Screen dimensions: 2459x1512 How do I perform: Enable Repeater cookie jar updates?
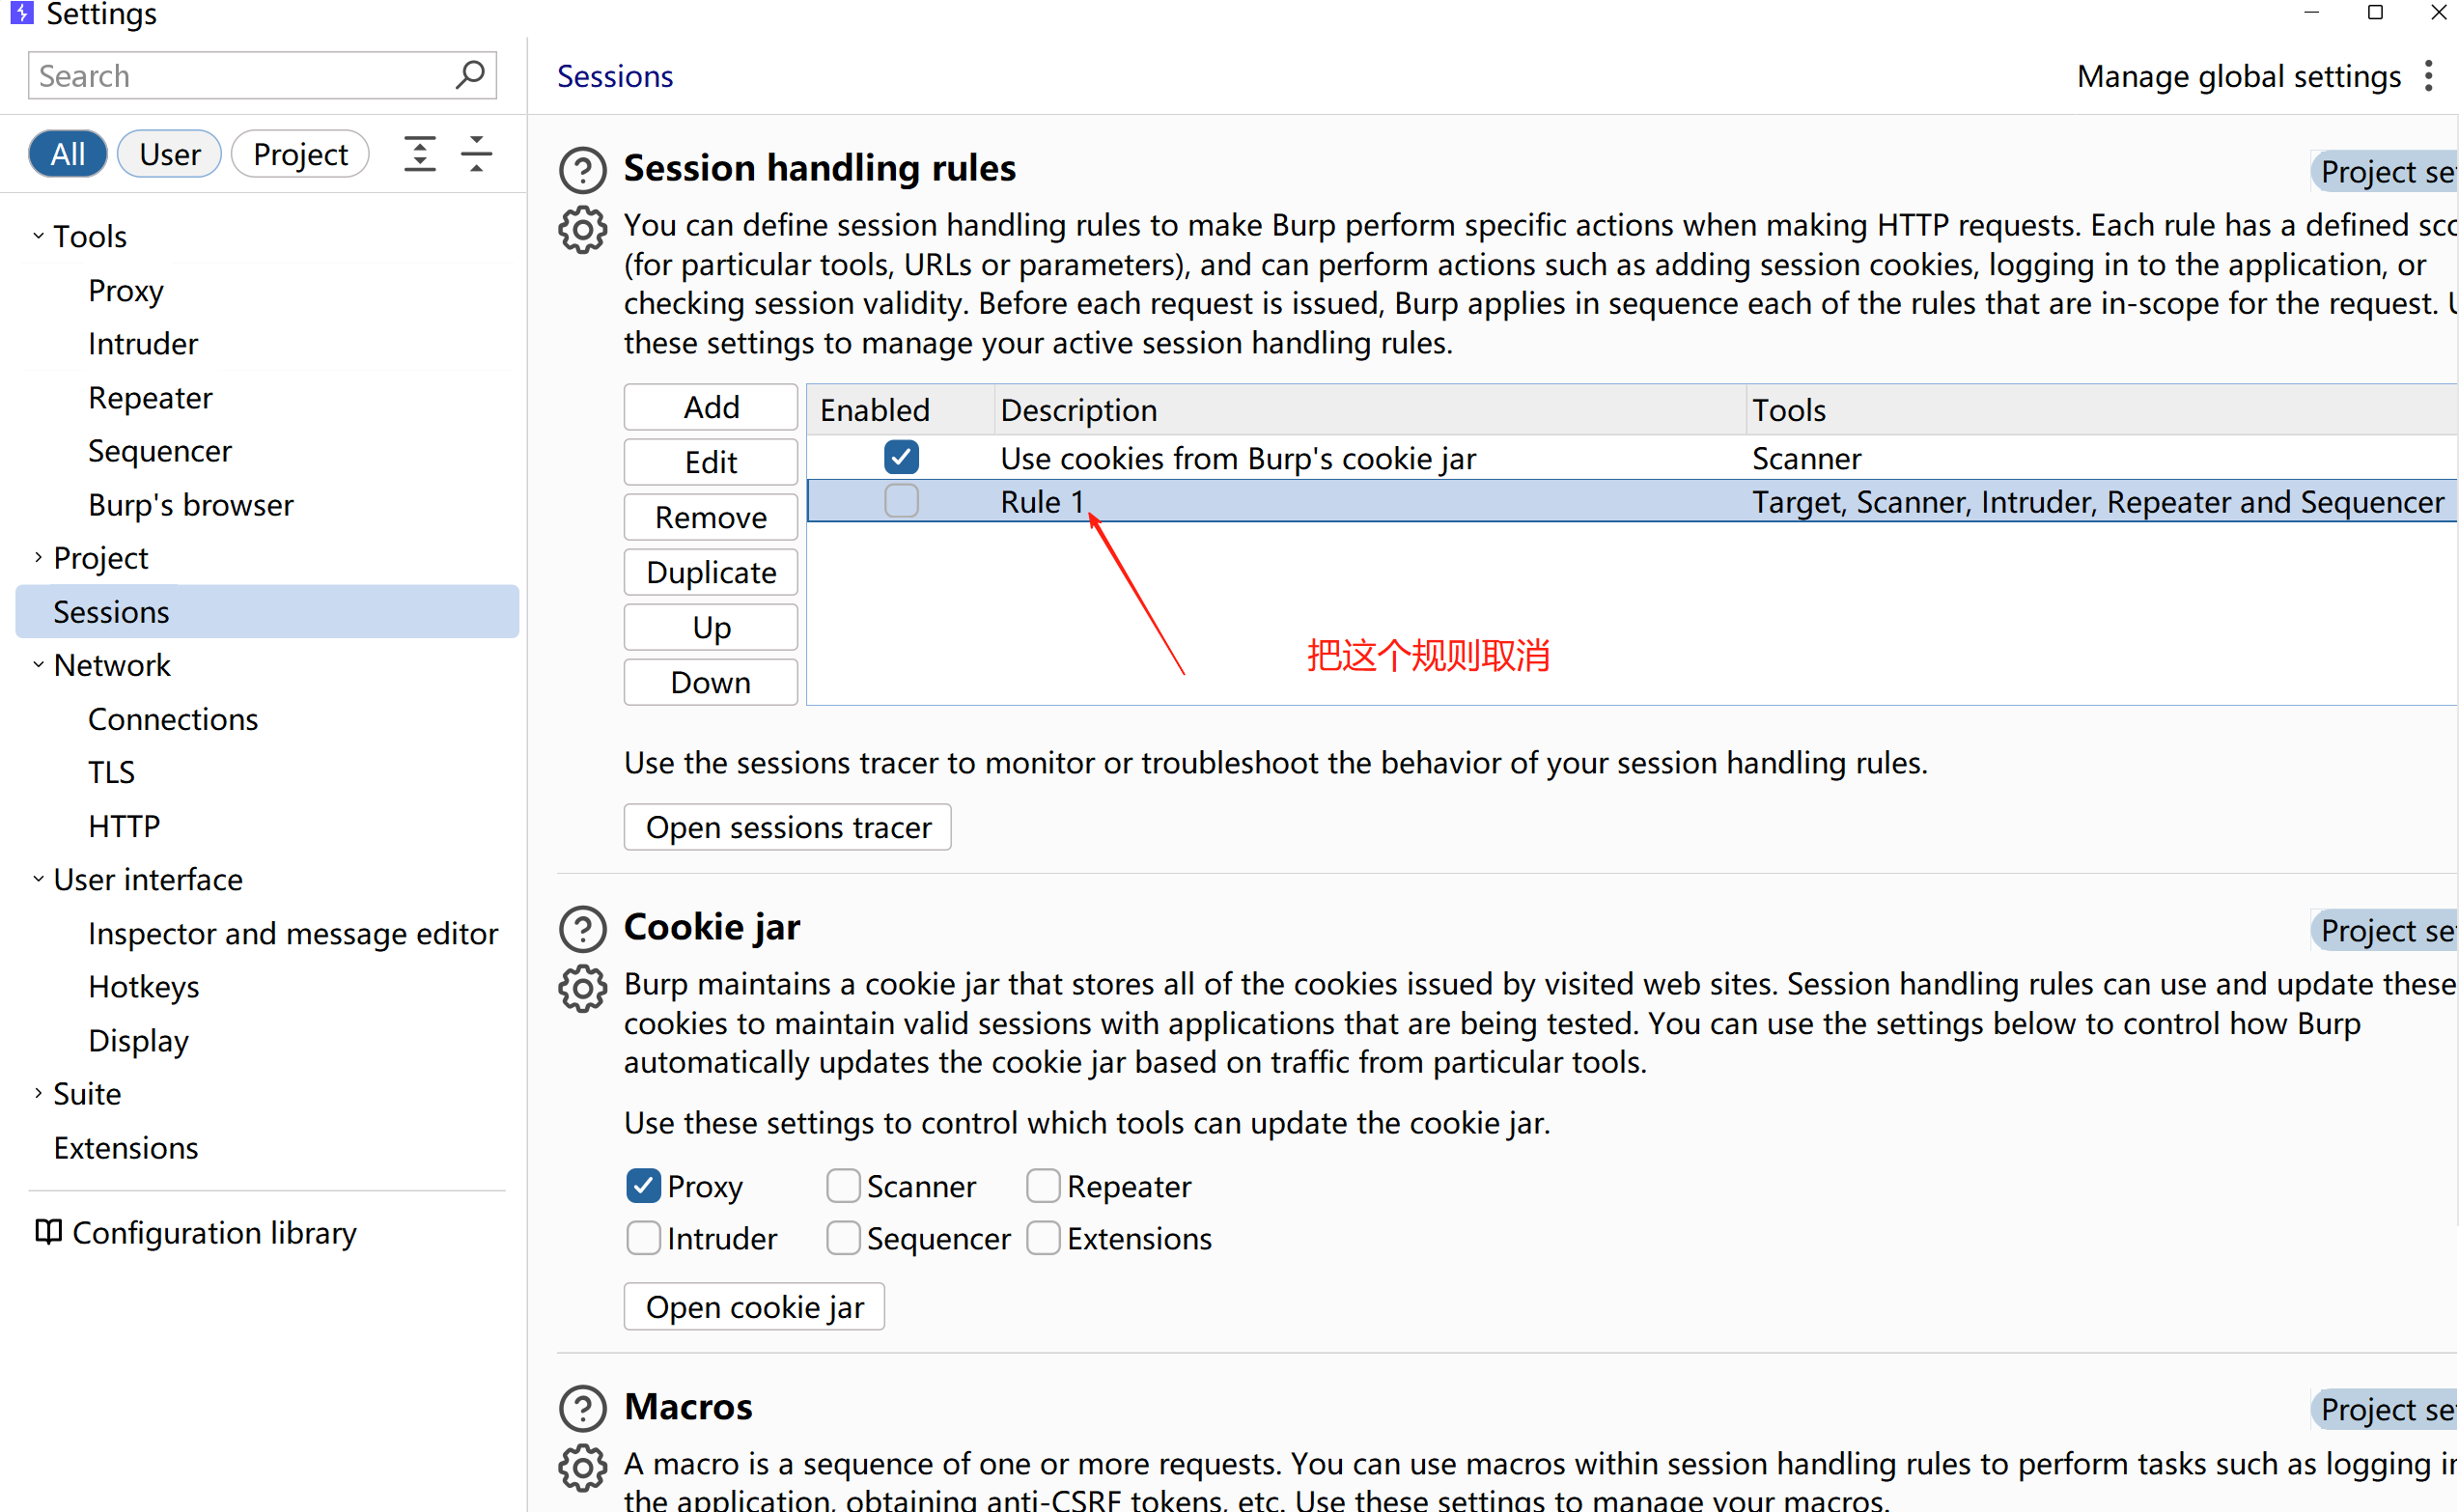[1043, 1186]
